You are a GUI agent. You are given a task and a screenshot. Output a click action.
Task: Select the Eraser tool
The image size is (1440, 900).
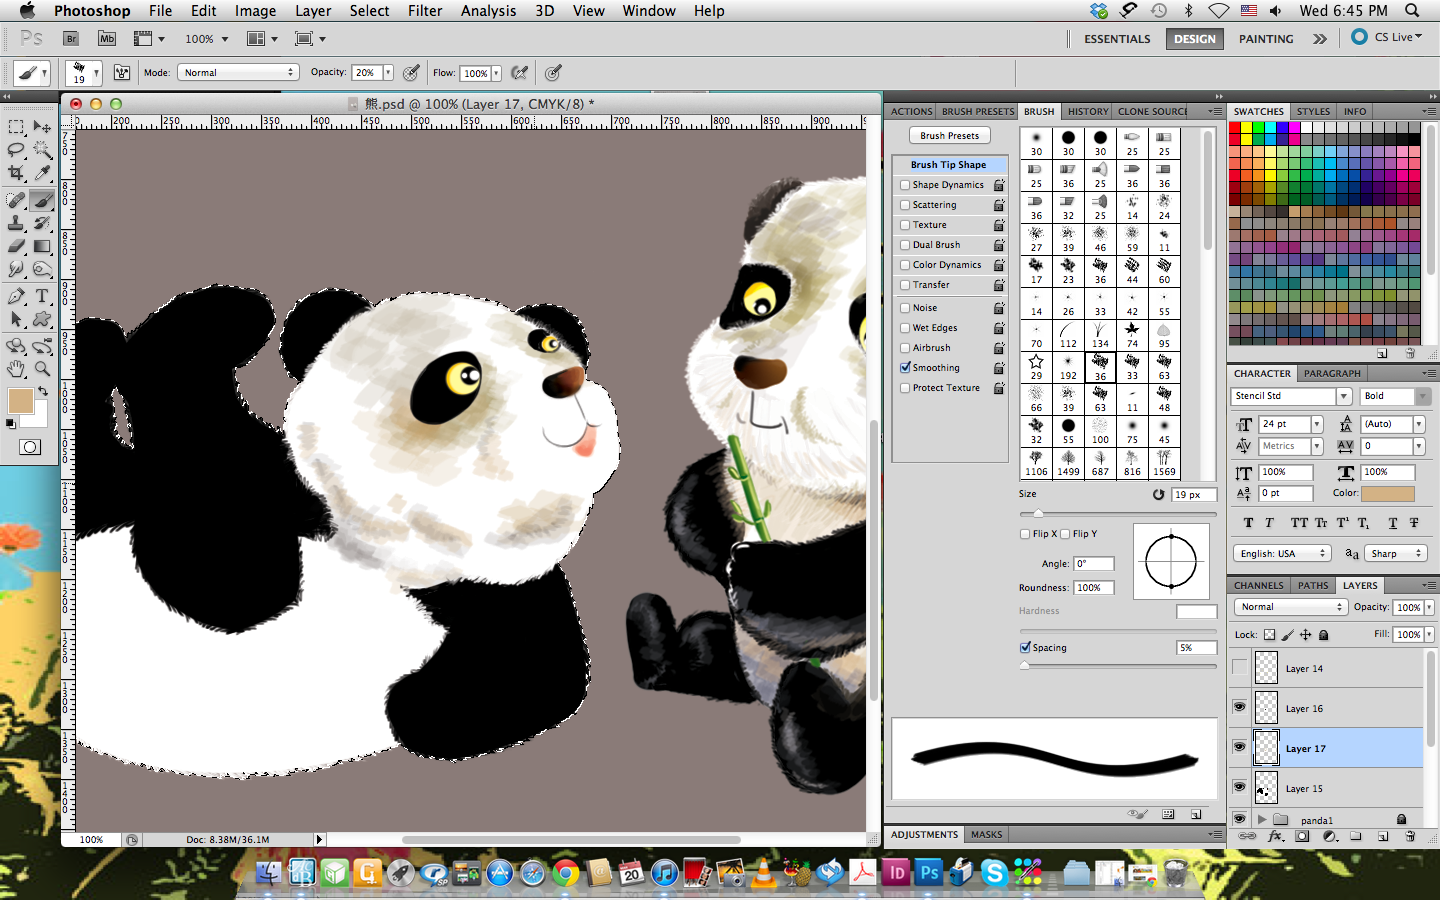coord(16,246)
